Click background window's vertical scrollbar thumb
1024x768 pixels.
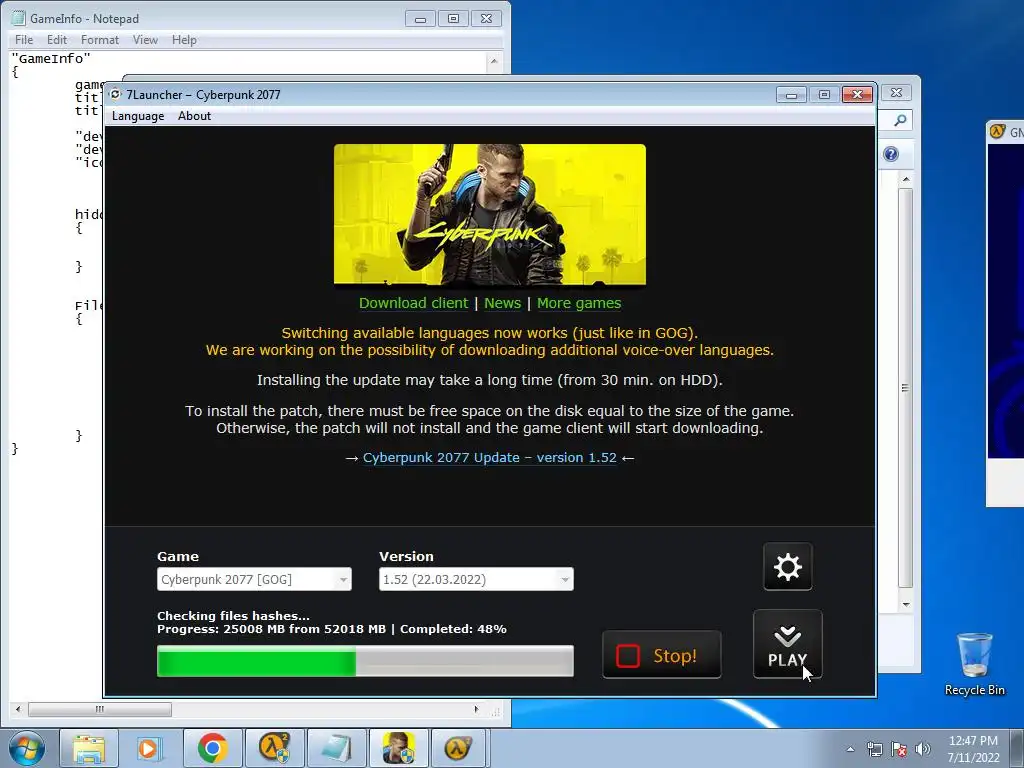click(x=905, y=388)
